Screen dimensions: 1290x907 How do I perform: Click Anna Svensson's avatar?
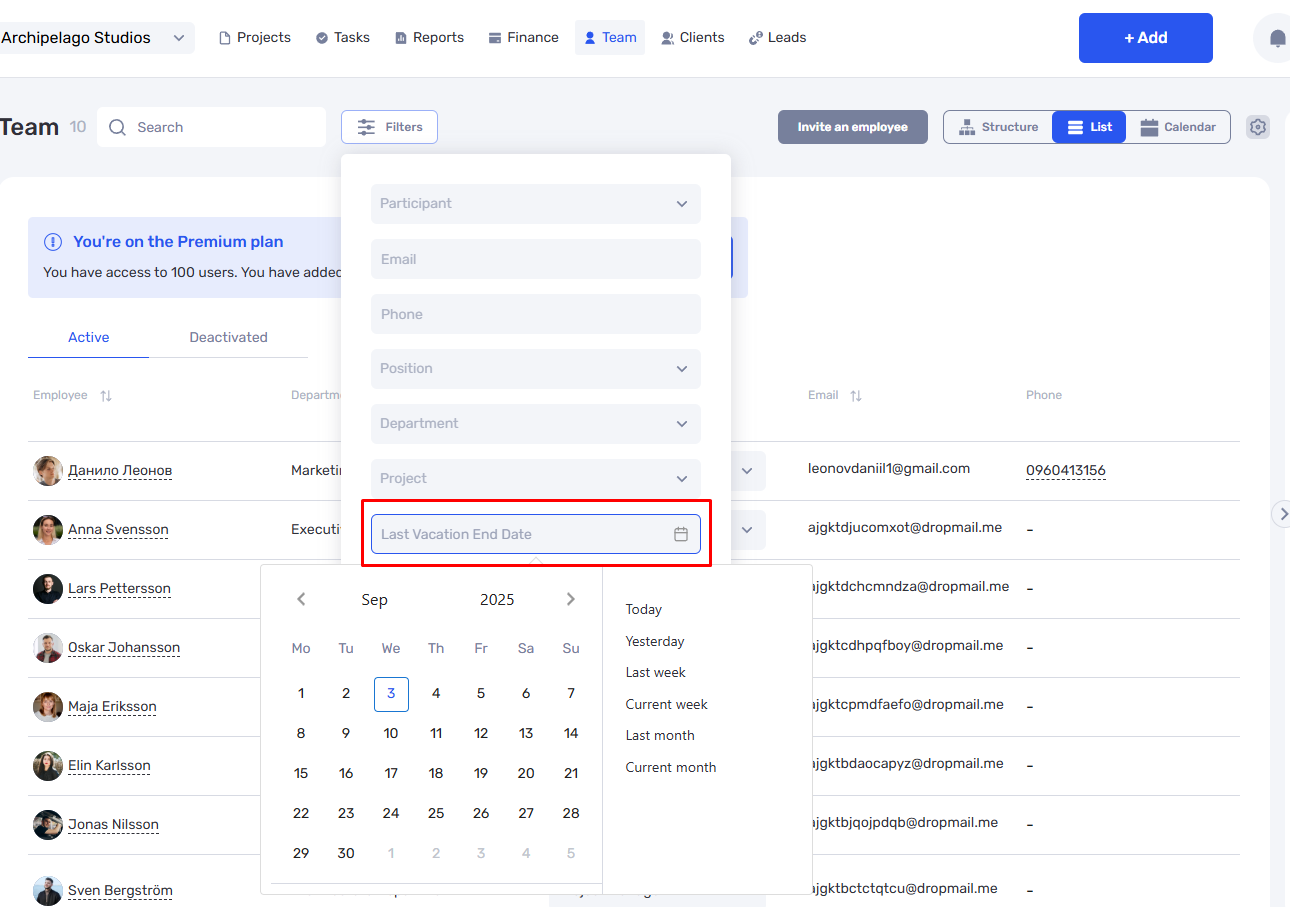48,530
